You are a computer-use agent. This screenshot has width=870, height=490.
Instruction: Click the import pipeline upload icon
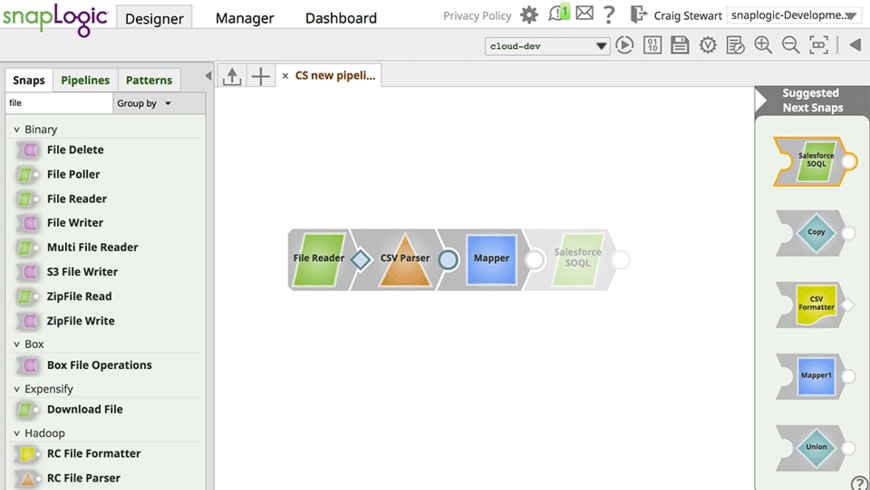pos(232,76)
